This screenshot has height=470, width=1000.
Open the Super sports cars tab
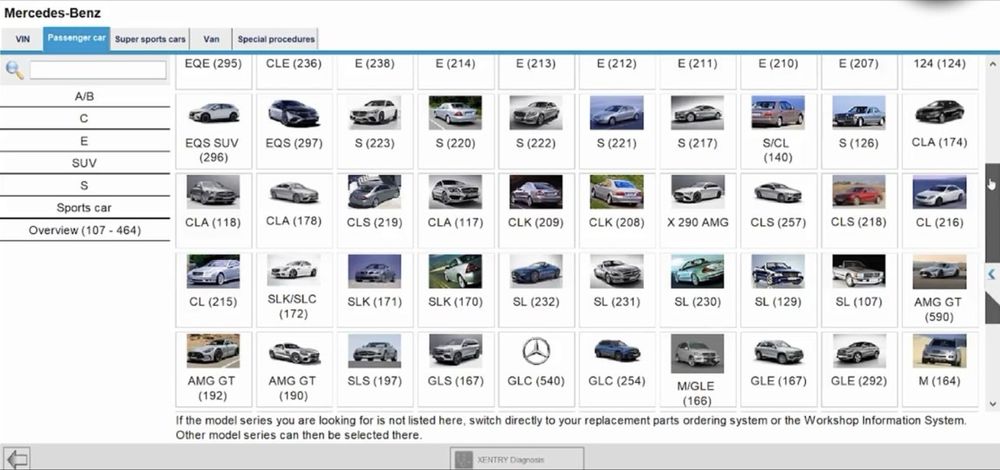coord(150,39)
